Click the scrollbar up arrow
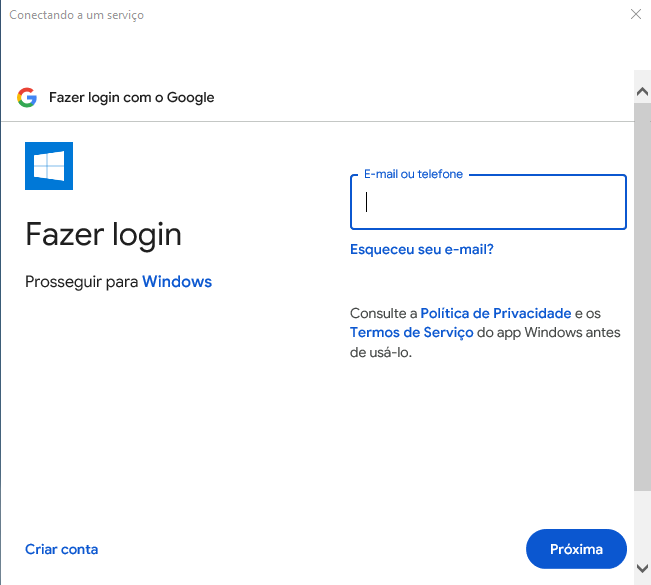 pos(642,92)
